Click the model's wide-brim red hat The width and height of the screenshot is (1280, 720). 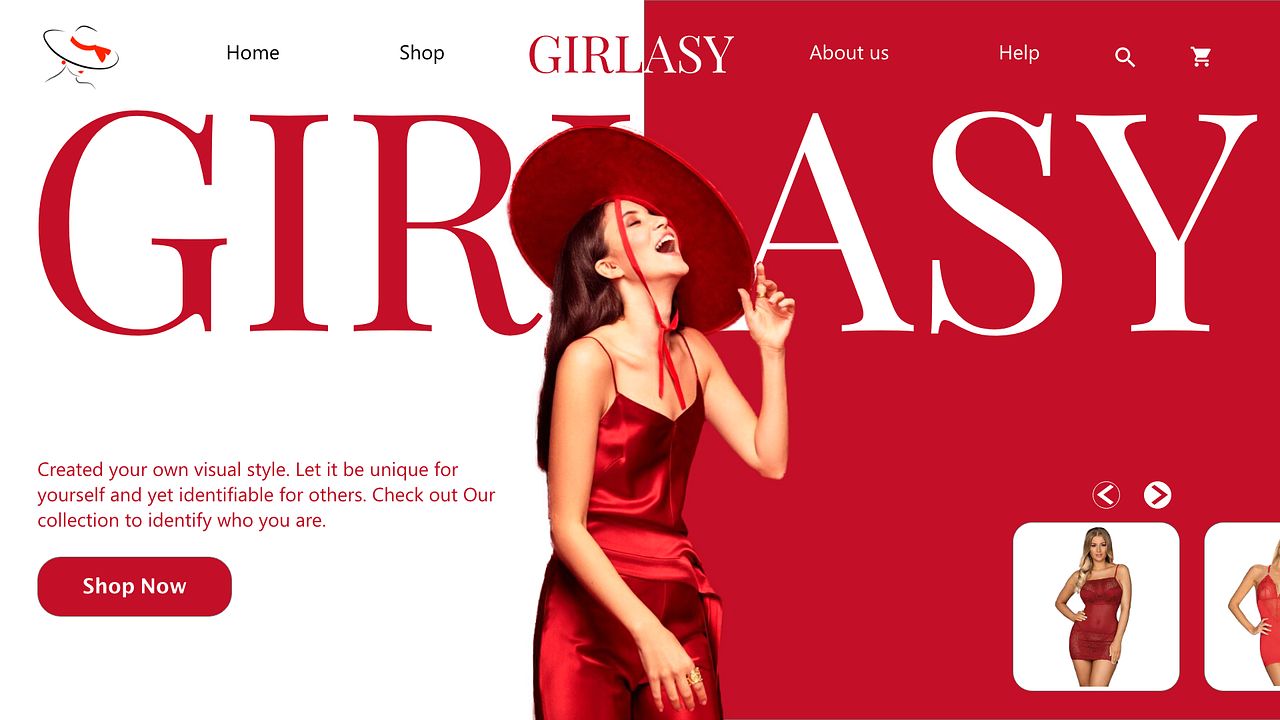pos(630,225)
